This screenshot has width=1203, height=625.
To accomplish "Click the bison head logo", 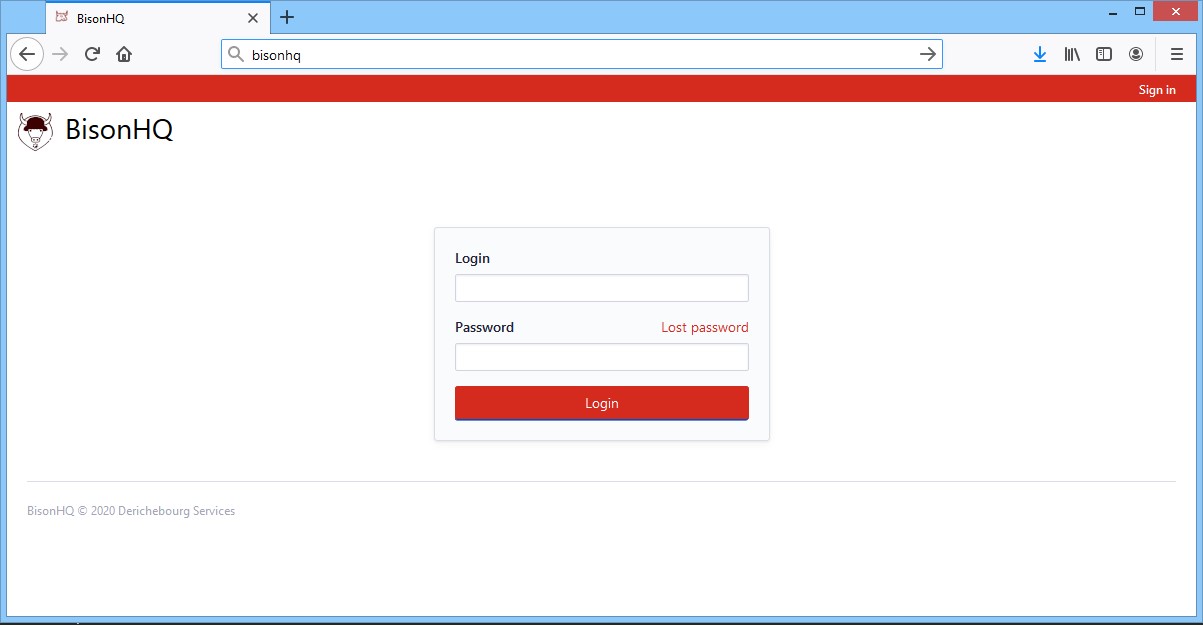I will click(x=36, y=131).
